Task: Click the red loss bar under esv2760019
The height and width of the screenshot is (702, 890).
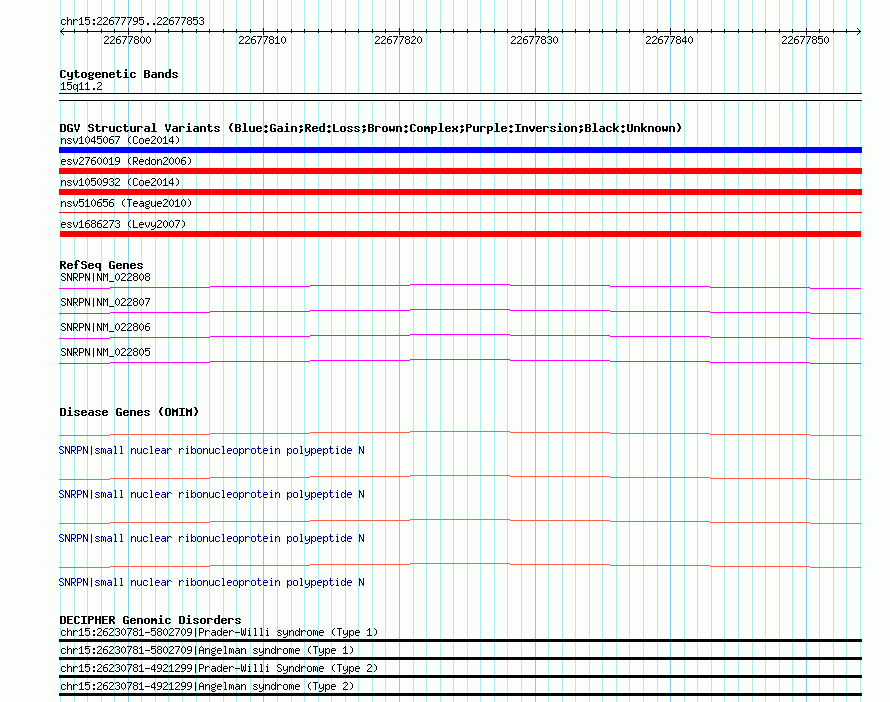Action: click(460, 171)
